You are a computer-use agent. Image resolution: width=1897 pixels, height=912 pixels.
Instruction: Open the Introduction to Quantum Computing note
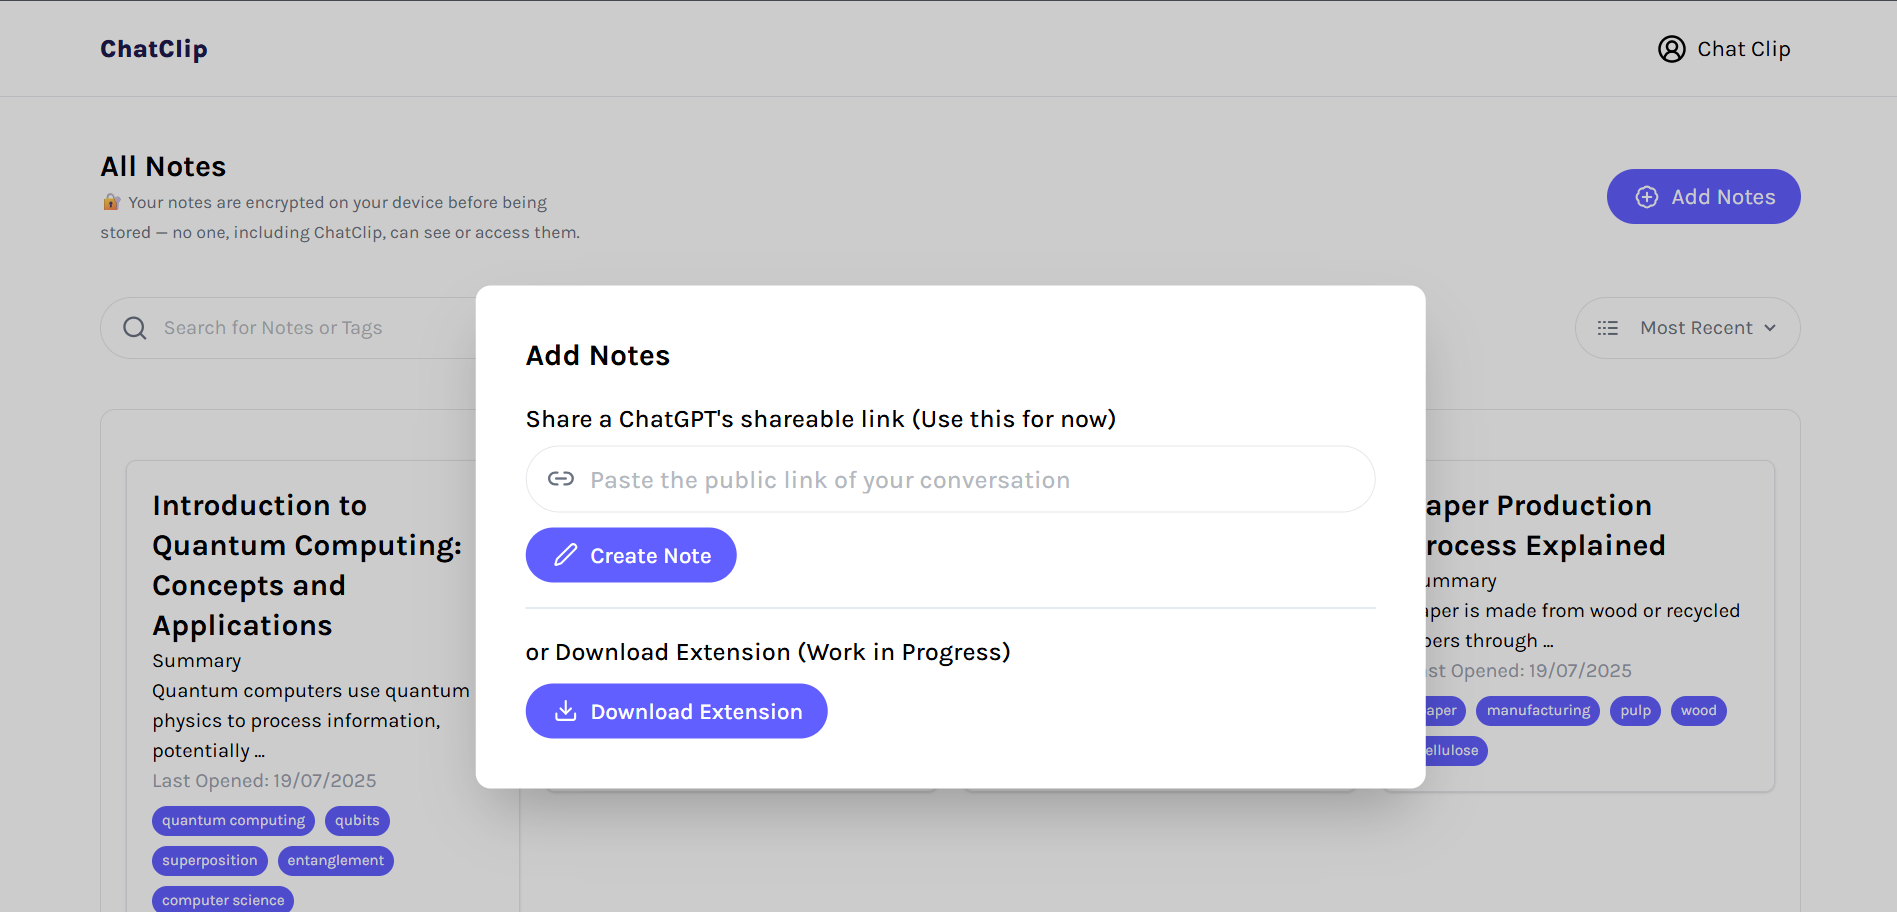point(307,565)
